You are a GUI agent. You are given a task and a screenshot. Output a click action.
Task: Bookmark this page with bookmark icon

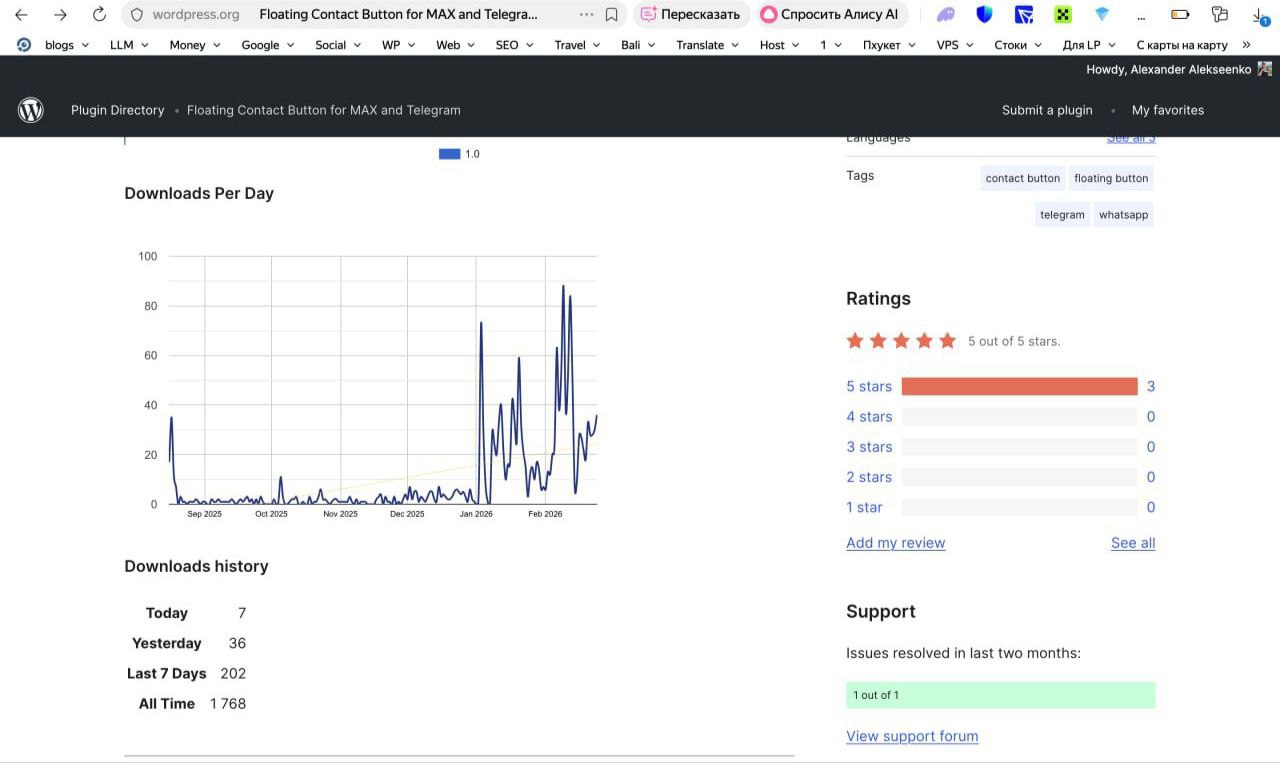611,15
